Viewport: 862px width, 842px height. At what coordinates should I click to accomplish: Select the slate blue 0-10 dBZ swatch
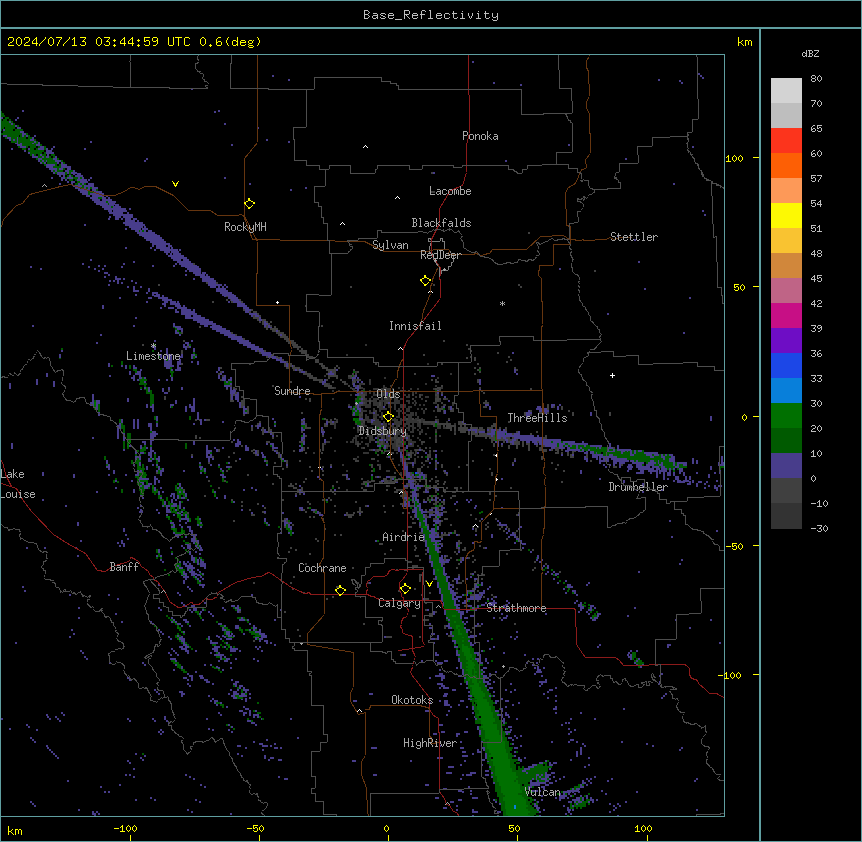[x=786, y=466]
